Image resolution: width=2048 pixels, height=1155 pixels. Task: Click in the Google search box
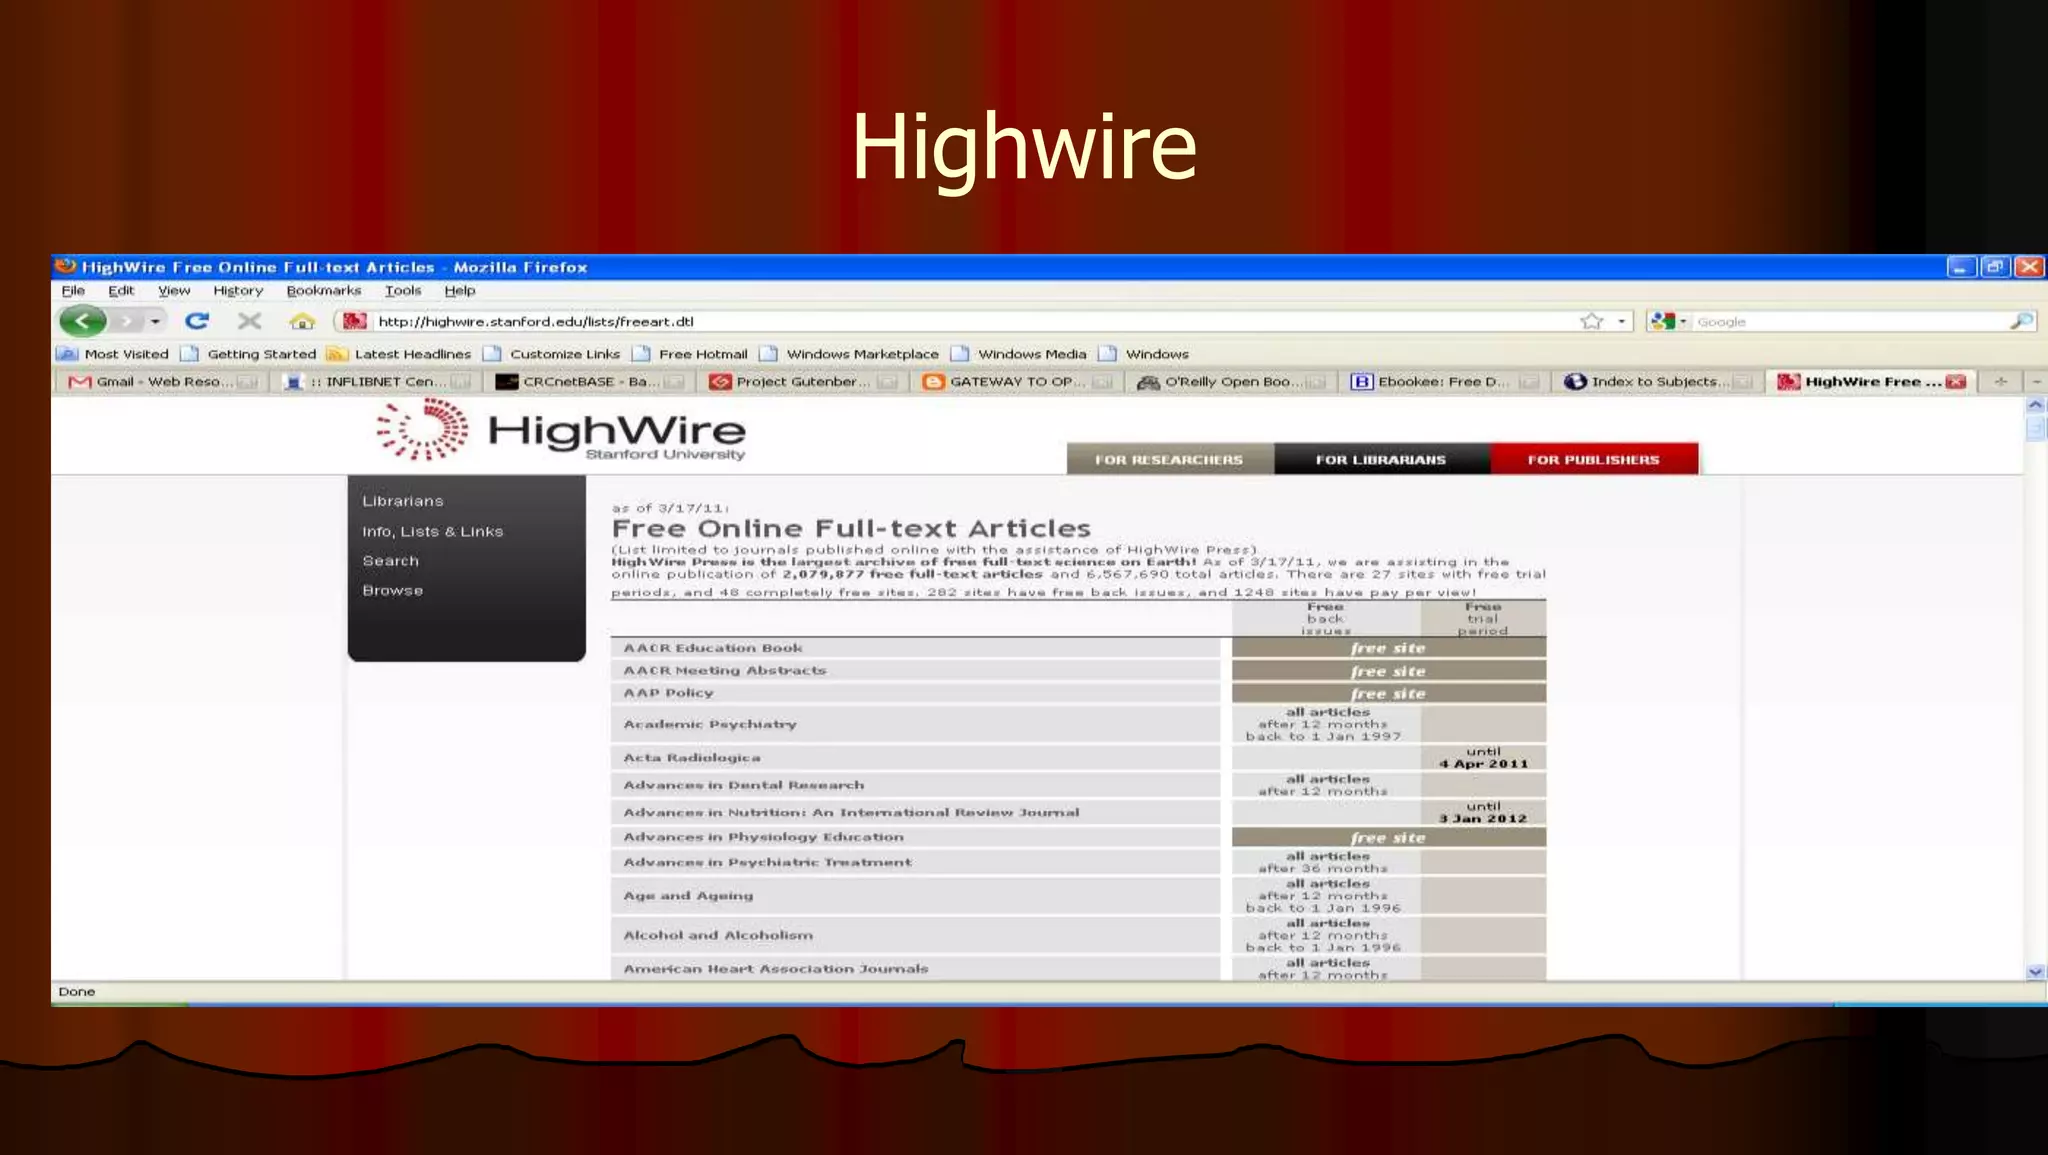point(1850,322)
